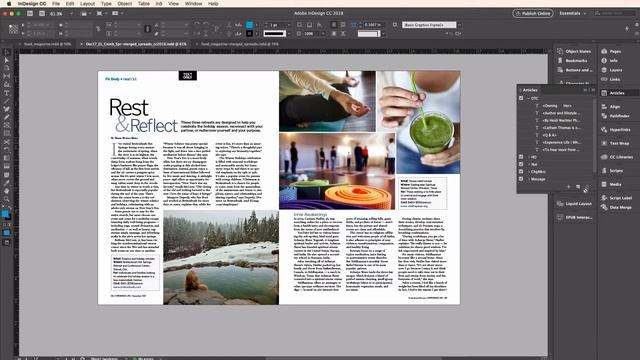The height and width of the screenshot is (360, 640).
Task: Select the Hand tool
Action: pos(7,191)
